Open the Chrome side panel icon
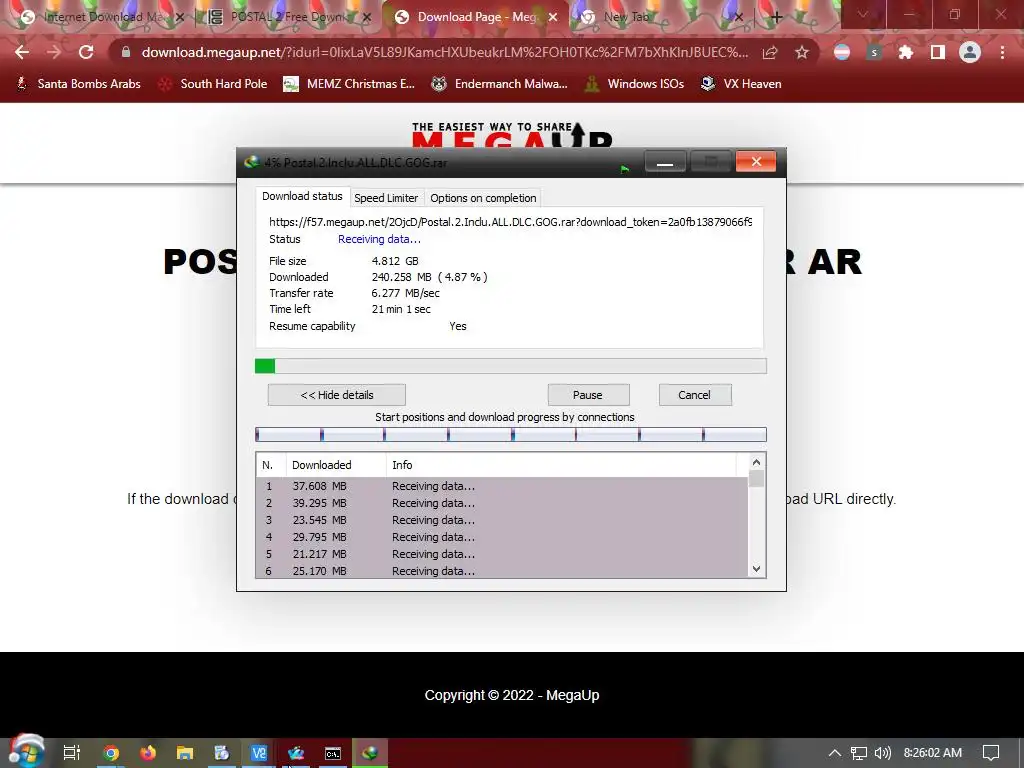The width and height of the screenshot is (1024, 768). 937,52
